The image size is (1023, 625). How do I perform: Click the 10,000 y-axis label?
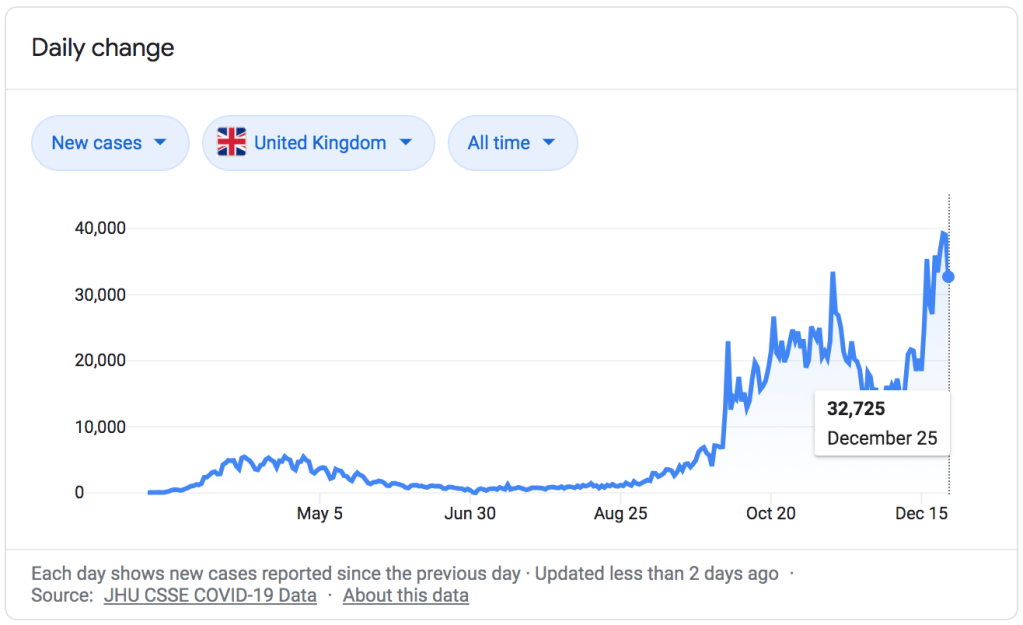pyautogui.click(x=99, y=427)
